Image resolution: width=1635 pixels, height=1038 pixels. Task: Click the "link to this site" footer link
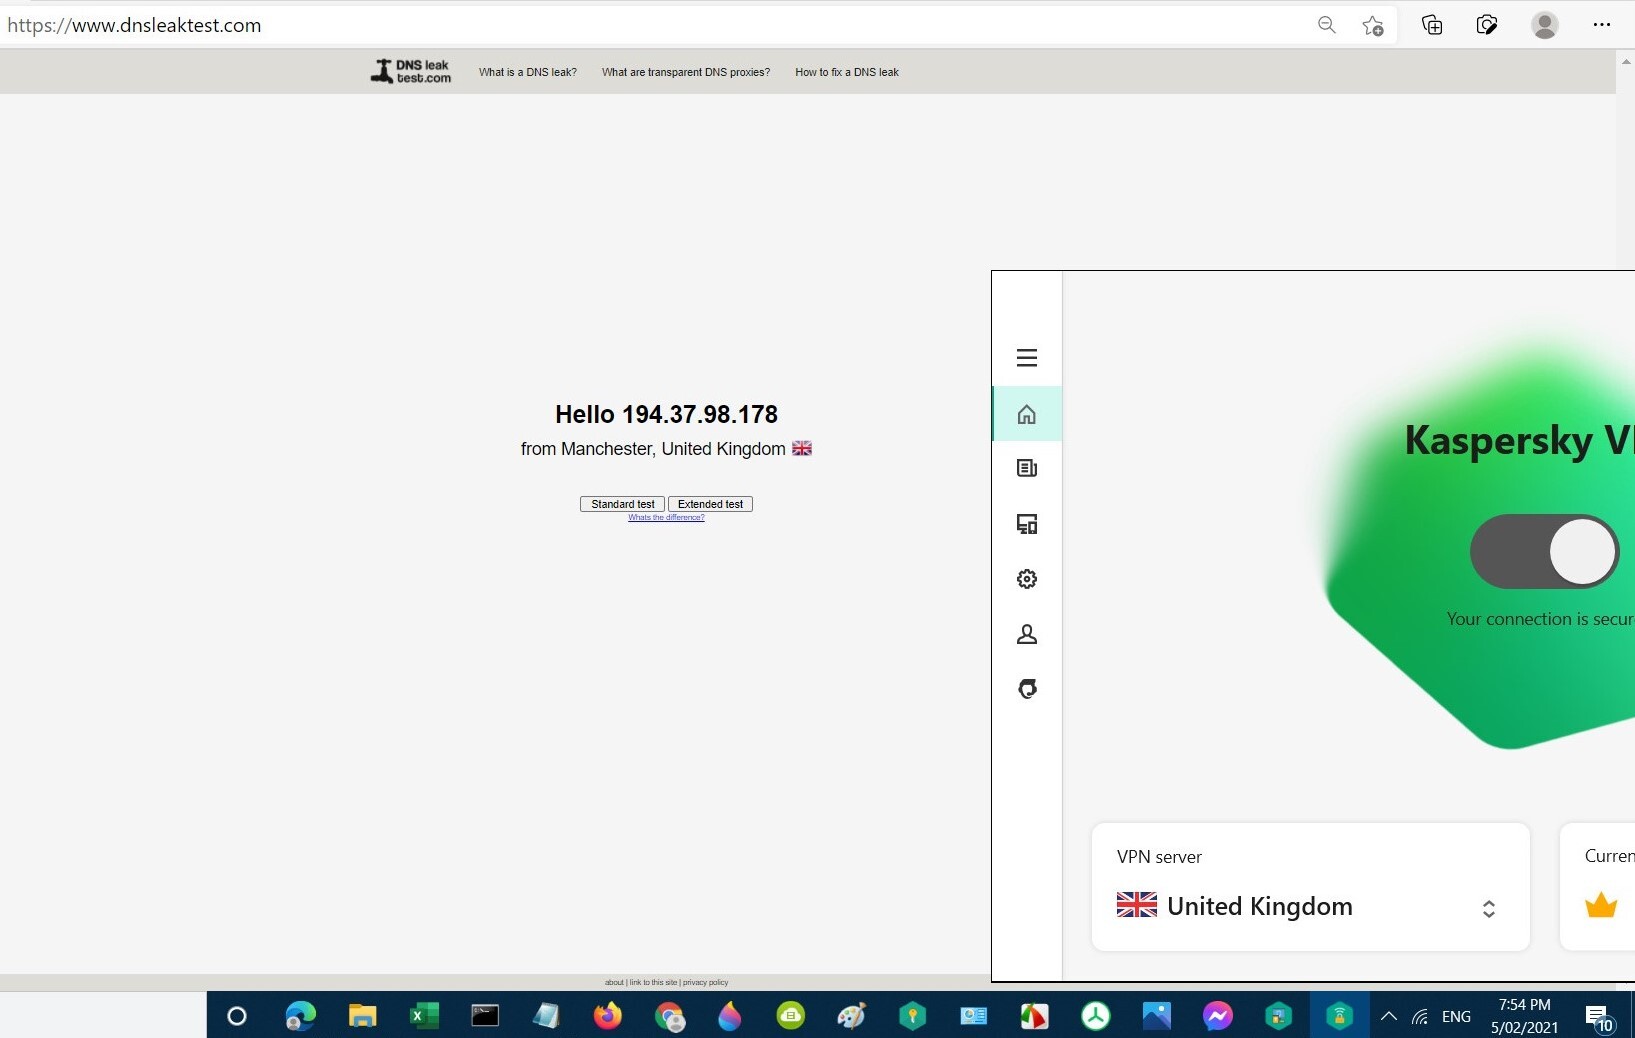[x=653, y=983]
